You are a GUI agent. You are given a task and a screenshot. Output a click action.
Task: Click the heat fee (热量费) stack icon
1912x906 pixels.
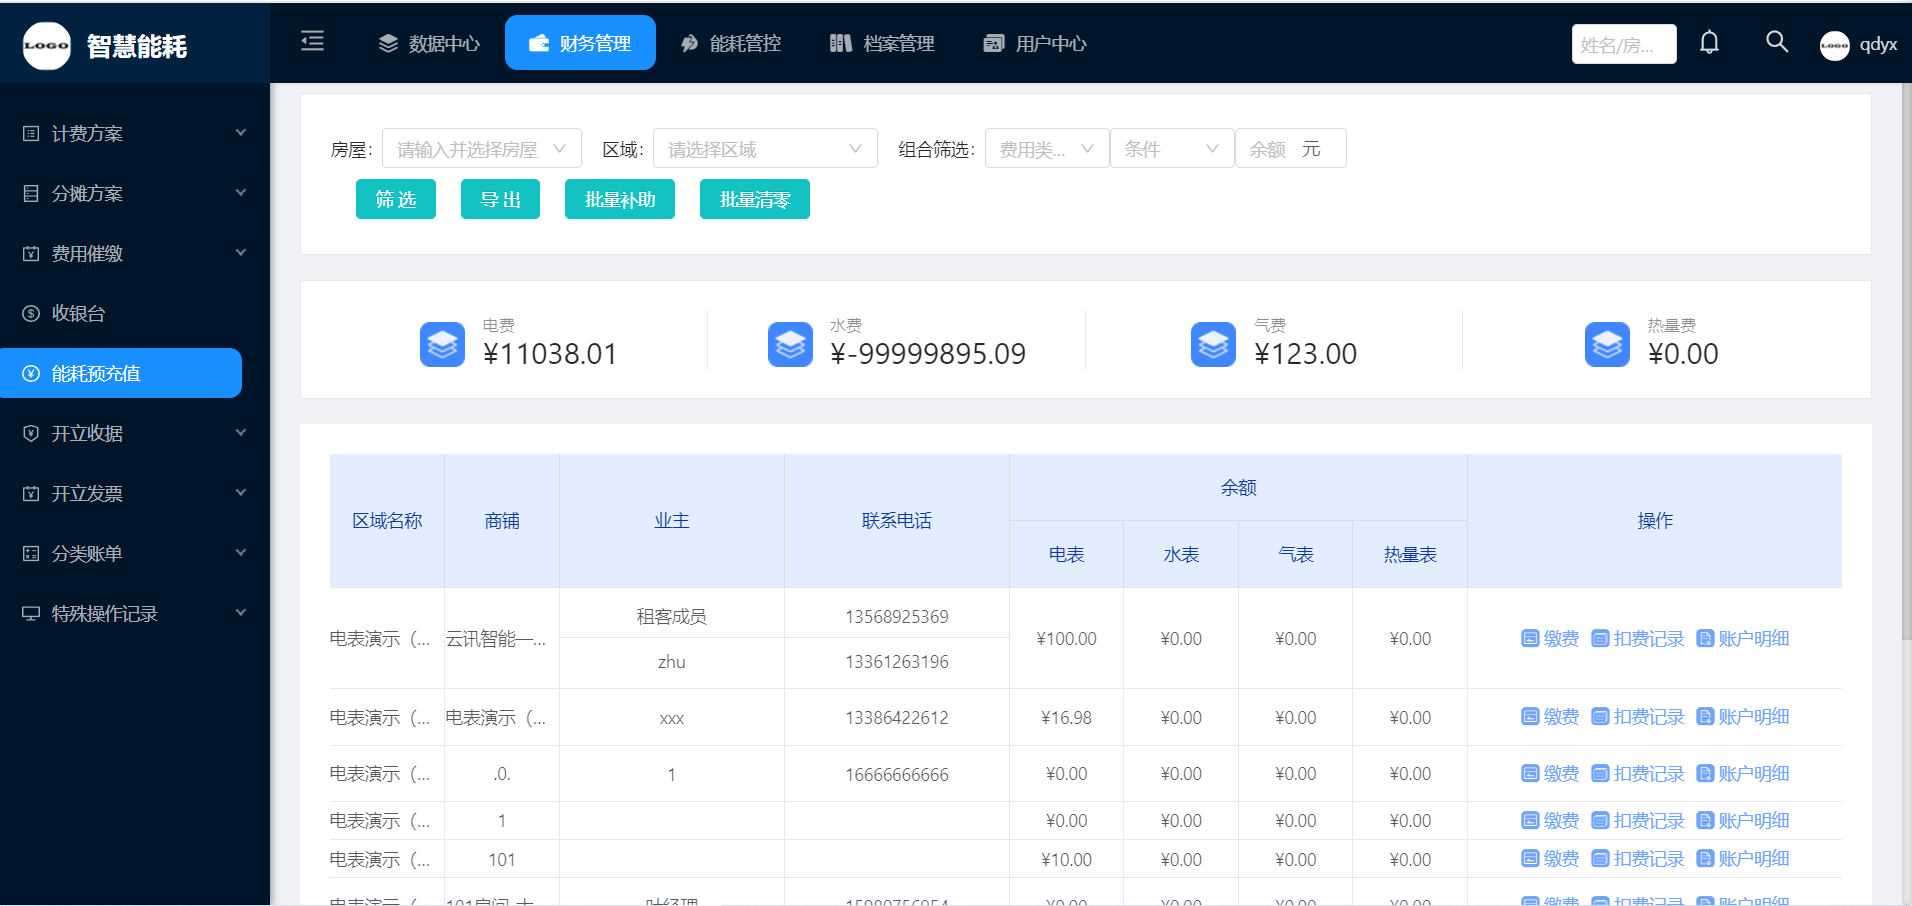[x=1607, y=345]
